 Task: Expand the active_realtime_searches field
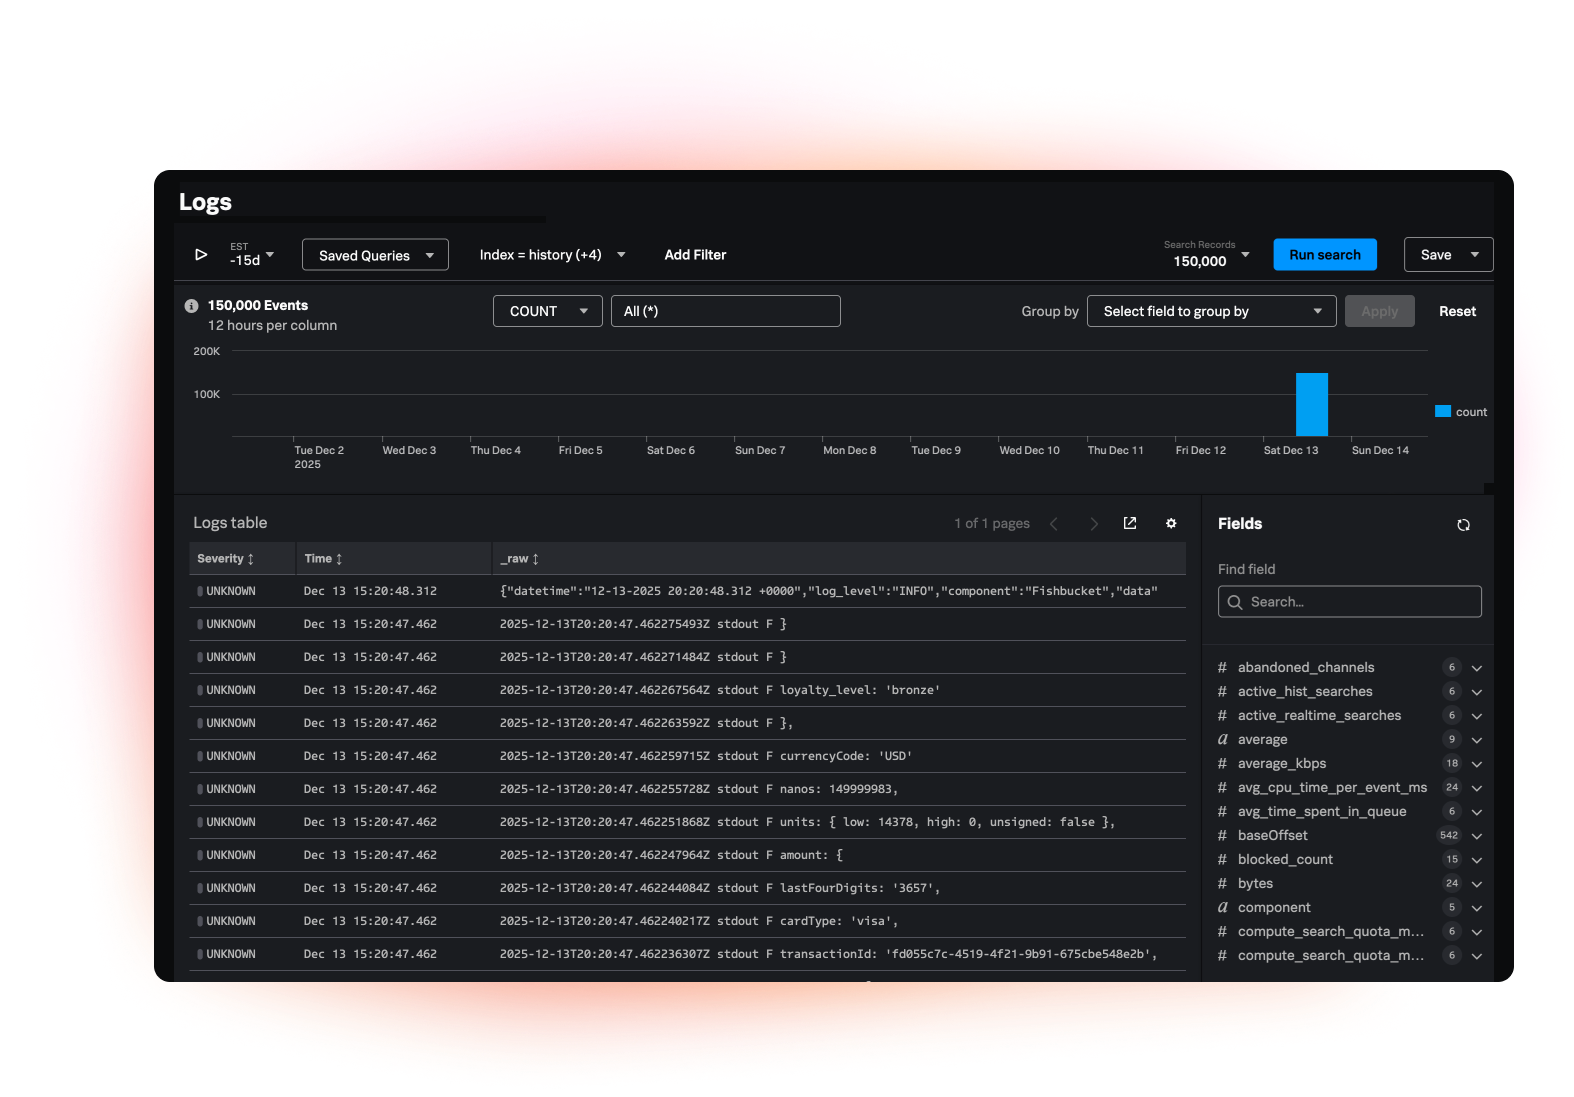(1477, 716)
